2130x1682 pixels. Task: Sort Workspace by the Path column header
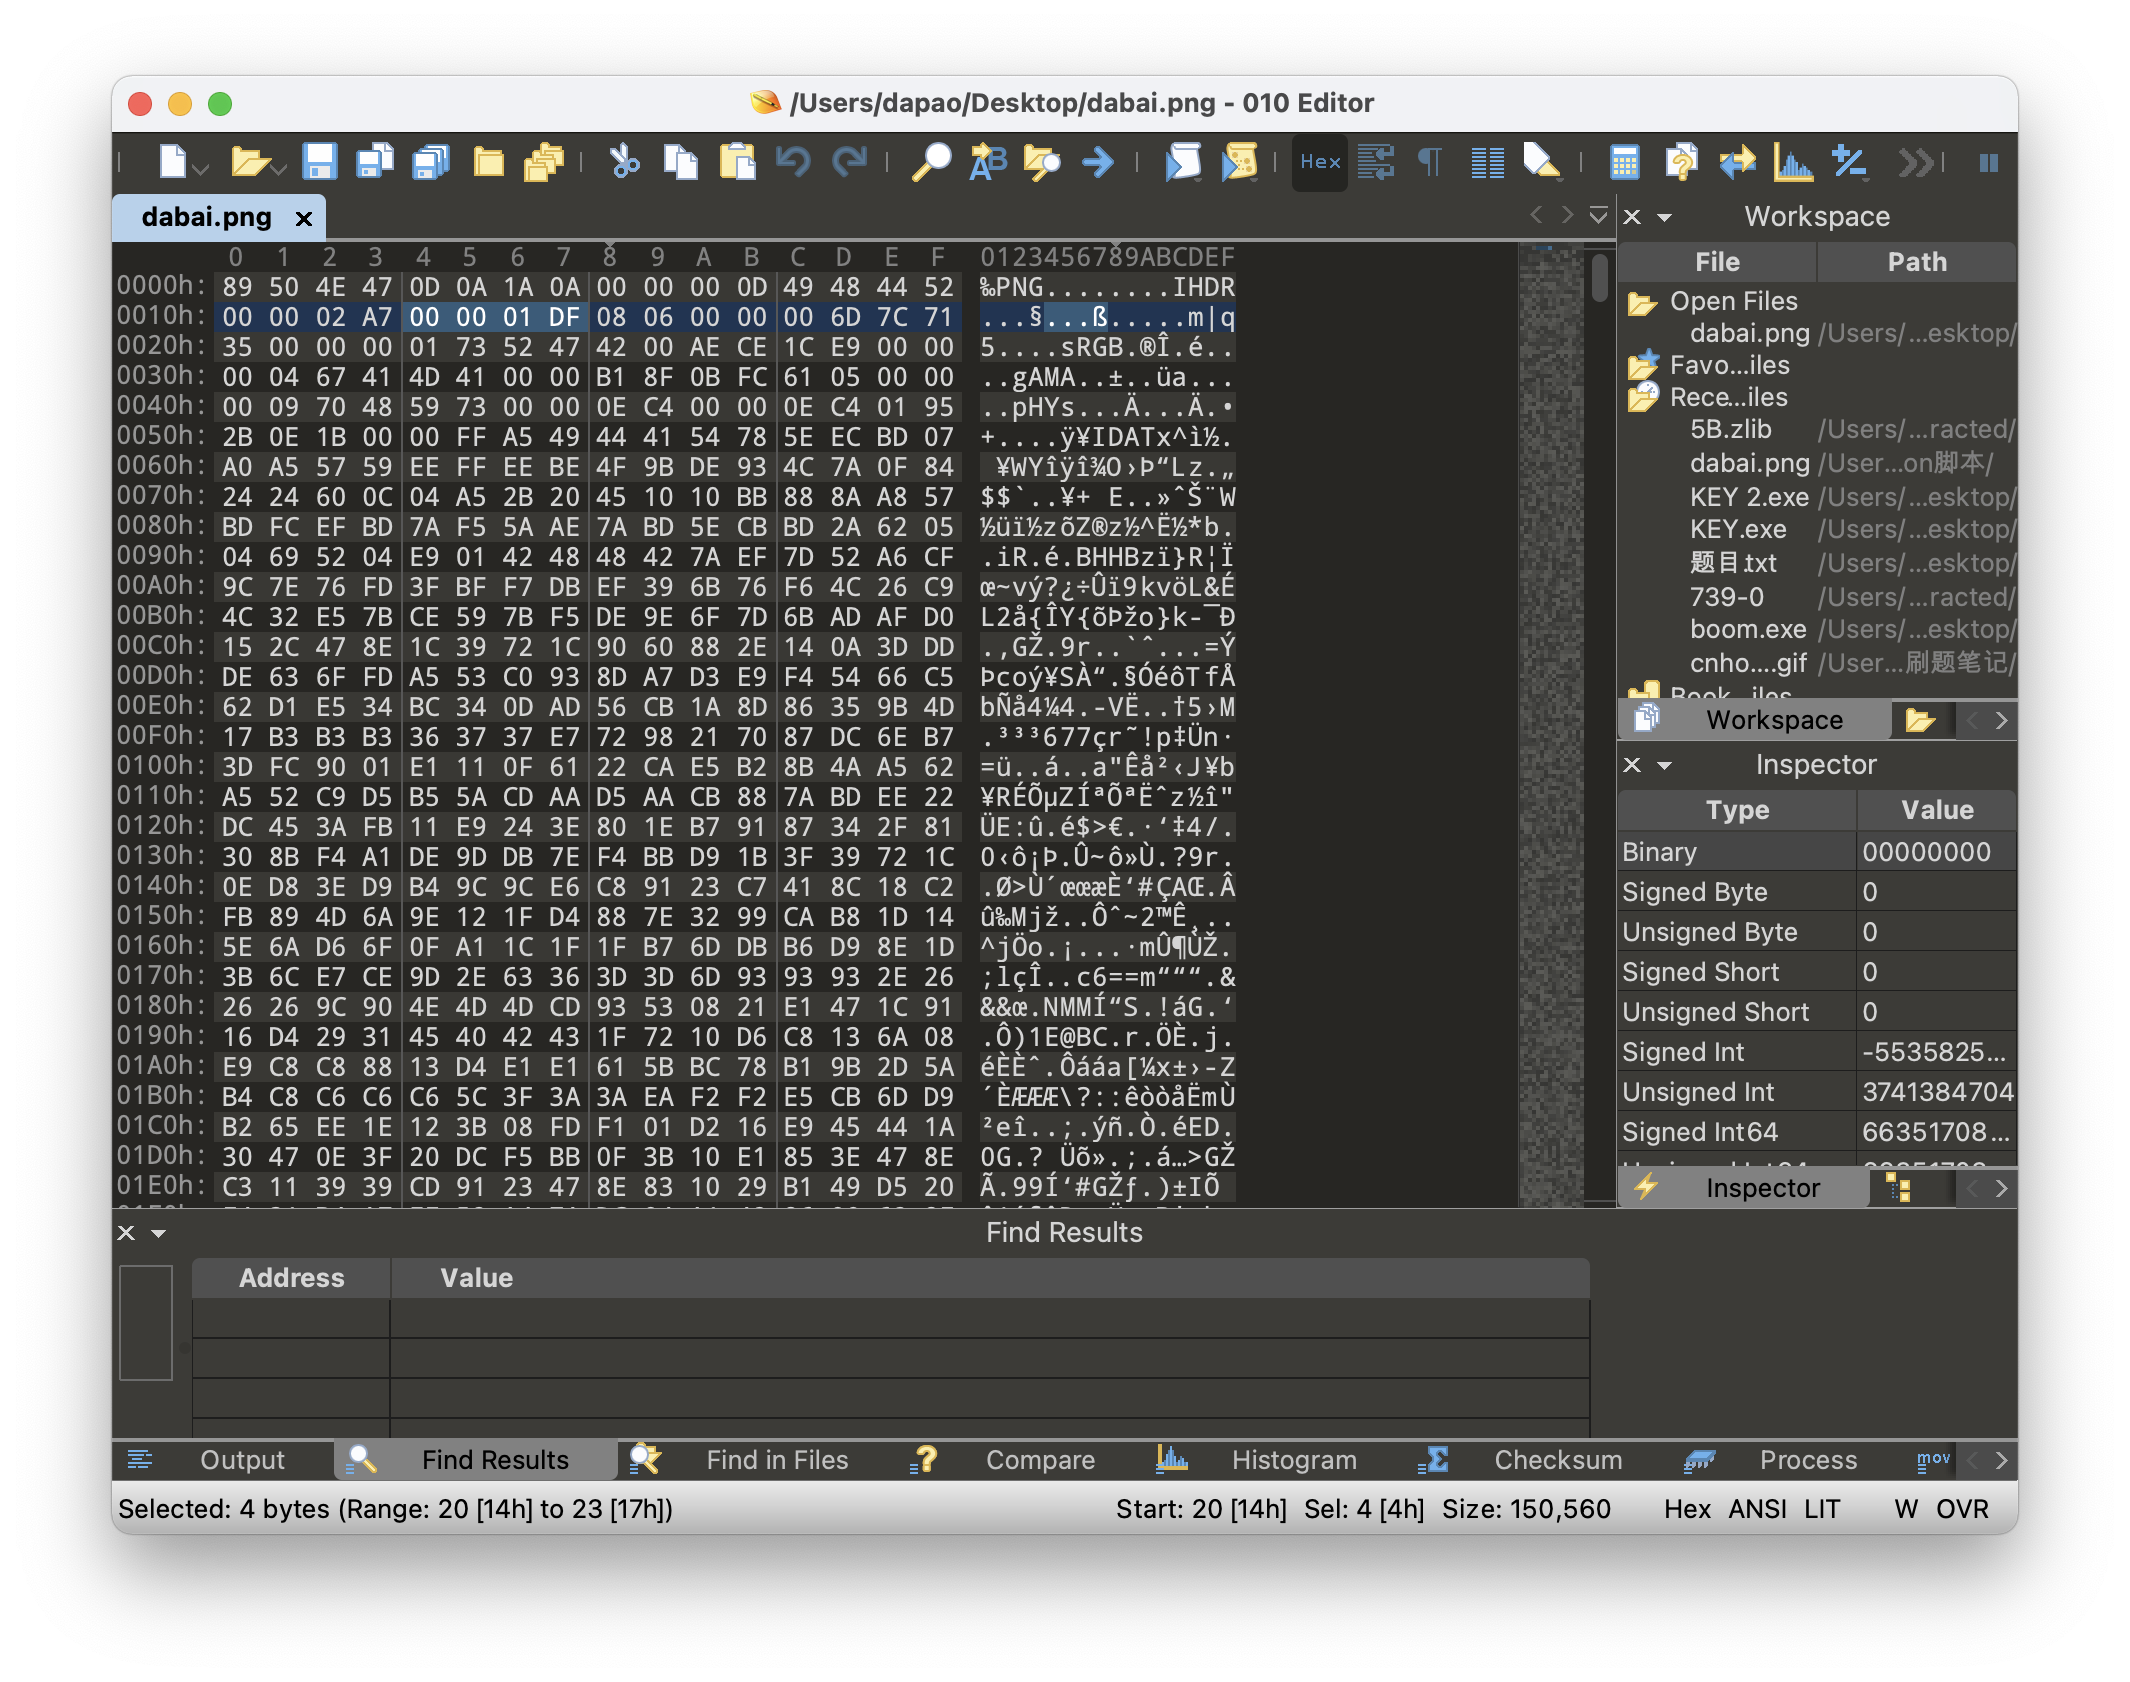pyautogui.click(x=1917, y=262)
